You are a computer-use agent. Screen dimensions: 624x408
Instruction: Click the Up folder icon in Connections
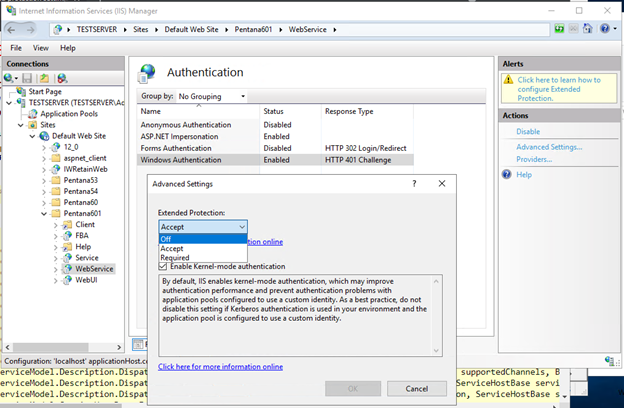[x=44, y=78]
